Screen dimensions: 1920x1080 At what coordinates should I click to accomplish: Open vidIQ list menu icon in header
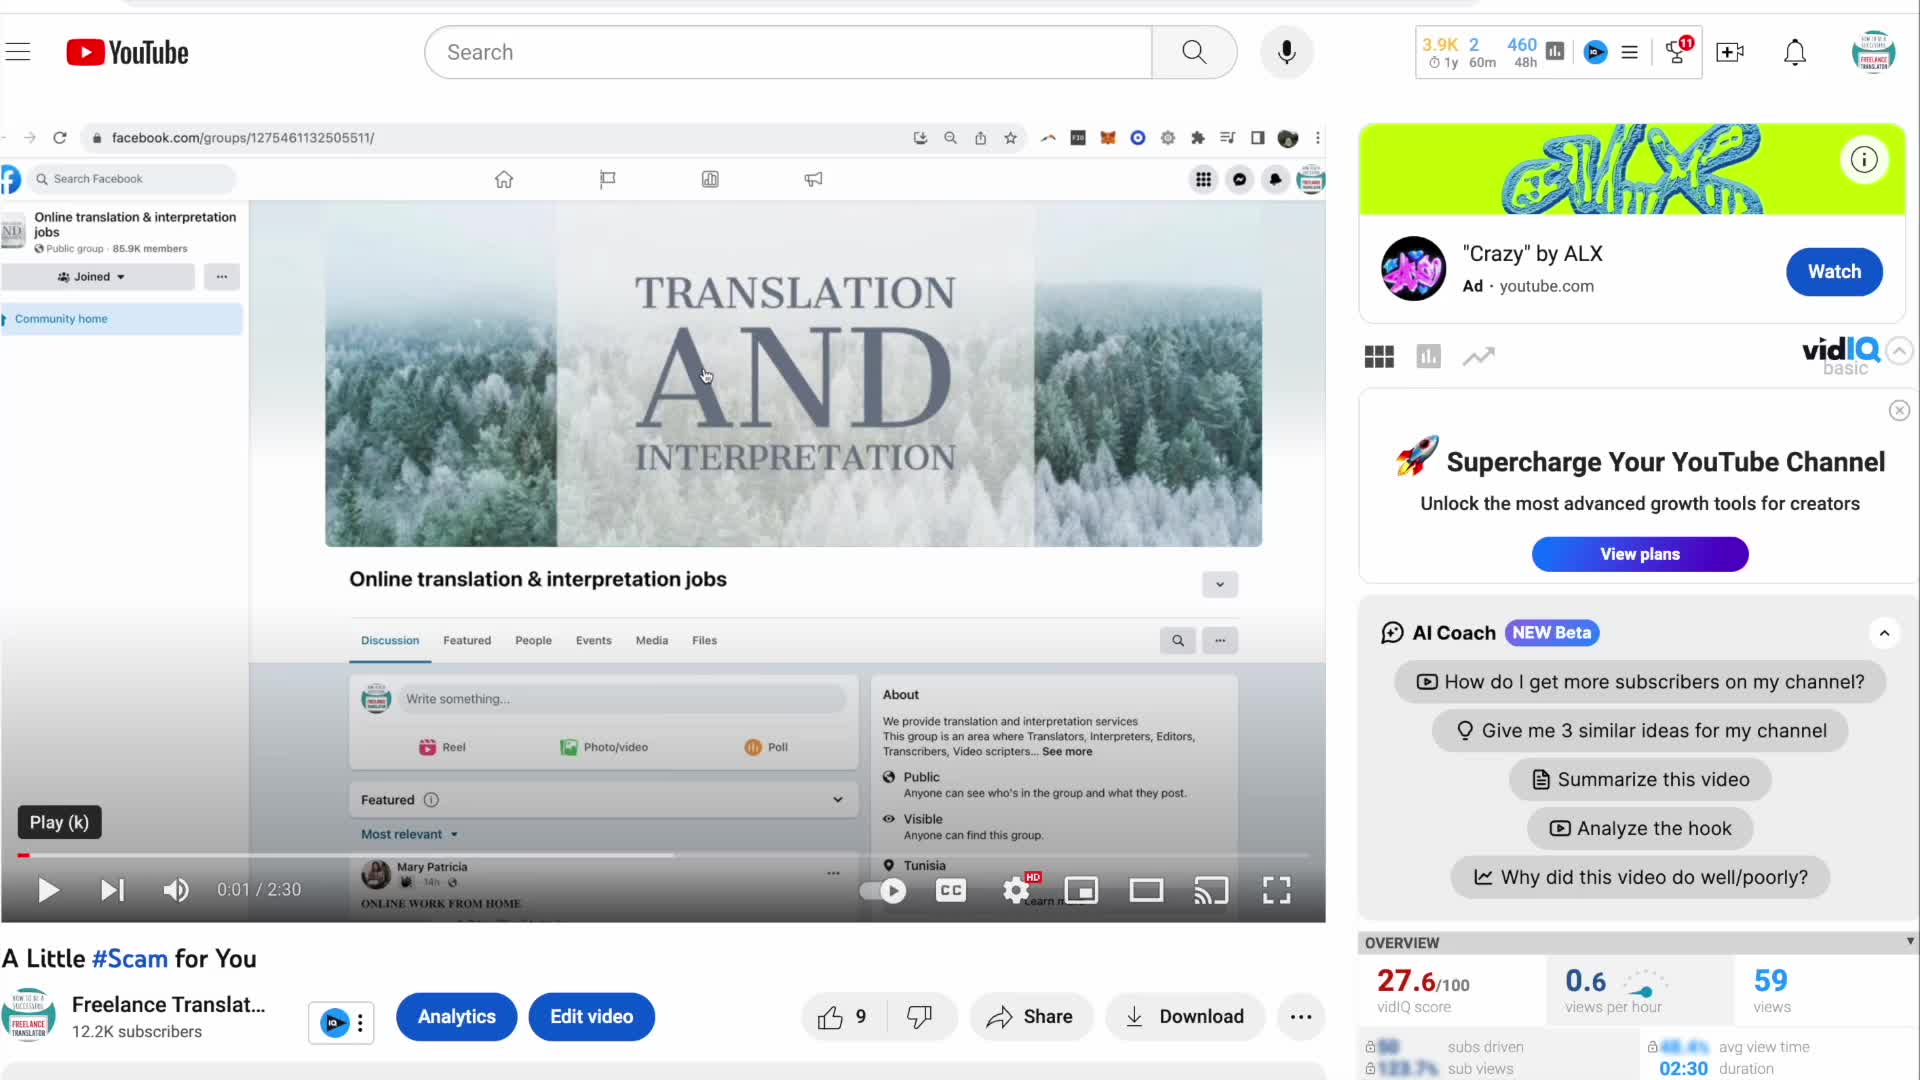[x=1629, y=52]
